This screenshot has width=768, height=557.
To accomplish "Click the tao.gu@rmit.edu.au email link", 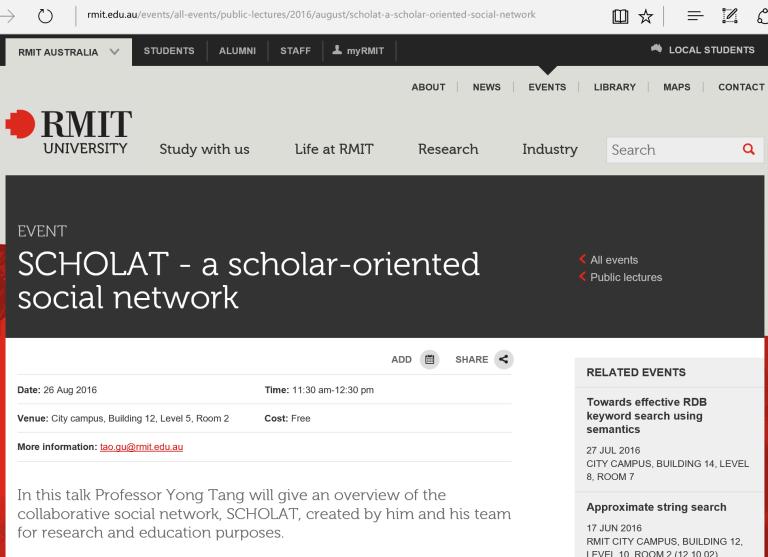I will point(141,447).
